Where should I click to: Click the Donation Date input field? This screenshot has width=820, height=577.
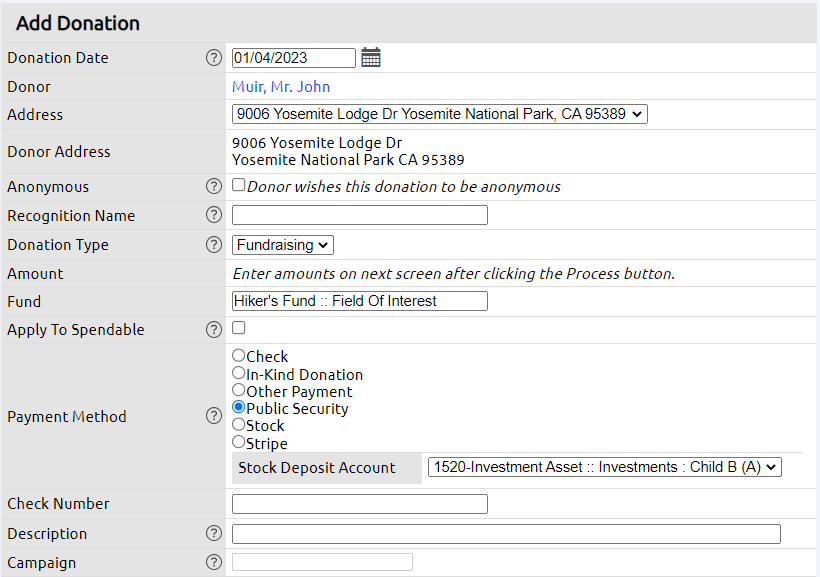(x=294, y=58)
